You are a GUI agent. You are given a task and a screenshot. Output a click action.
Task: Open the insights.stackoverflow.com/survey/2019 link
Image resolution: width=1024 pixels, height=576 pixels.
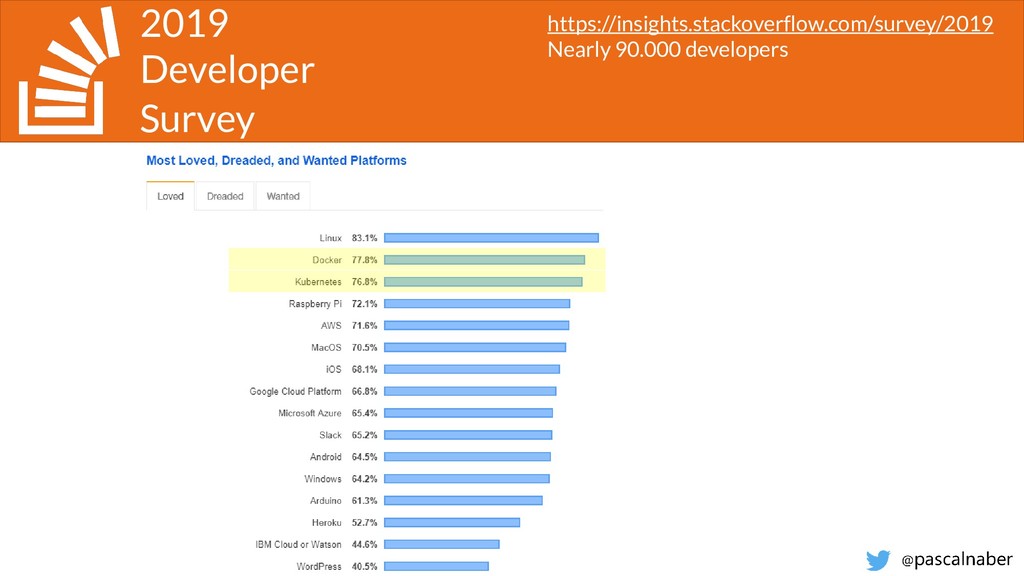pos(770,24)
